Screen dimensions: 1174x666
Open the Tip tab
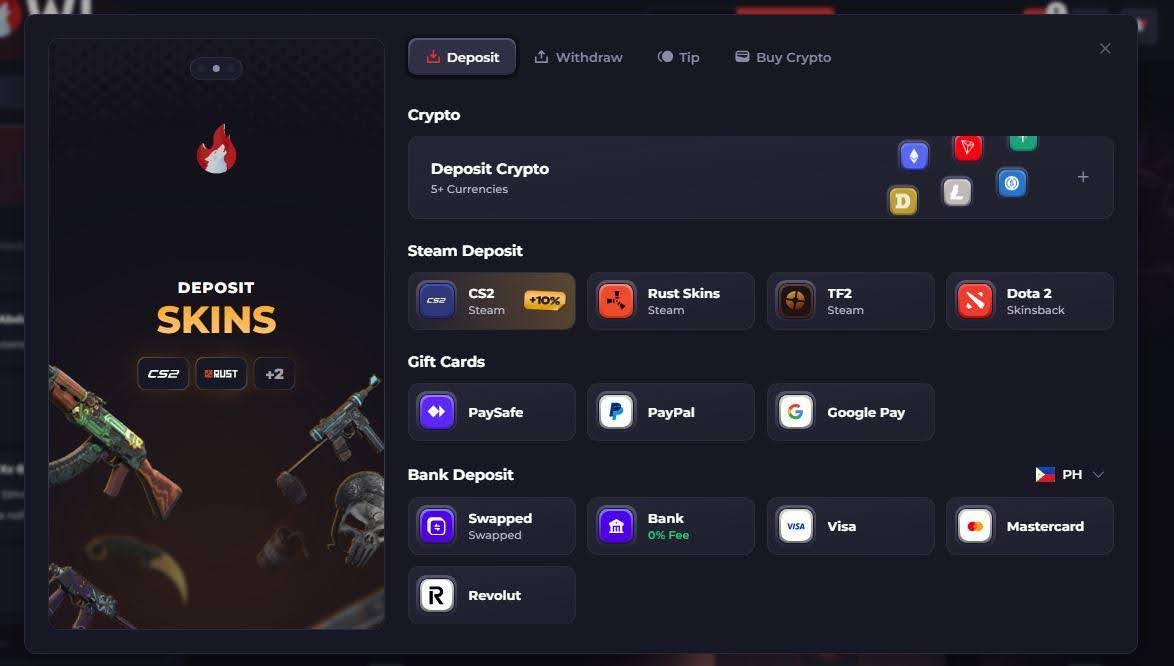(678, 57)
